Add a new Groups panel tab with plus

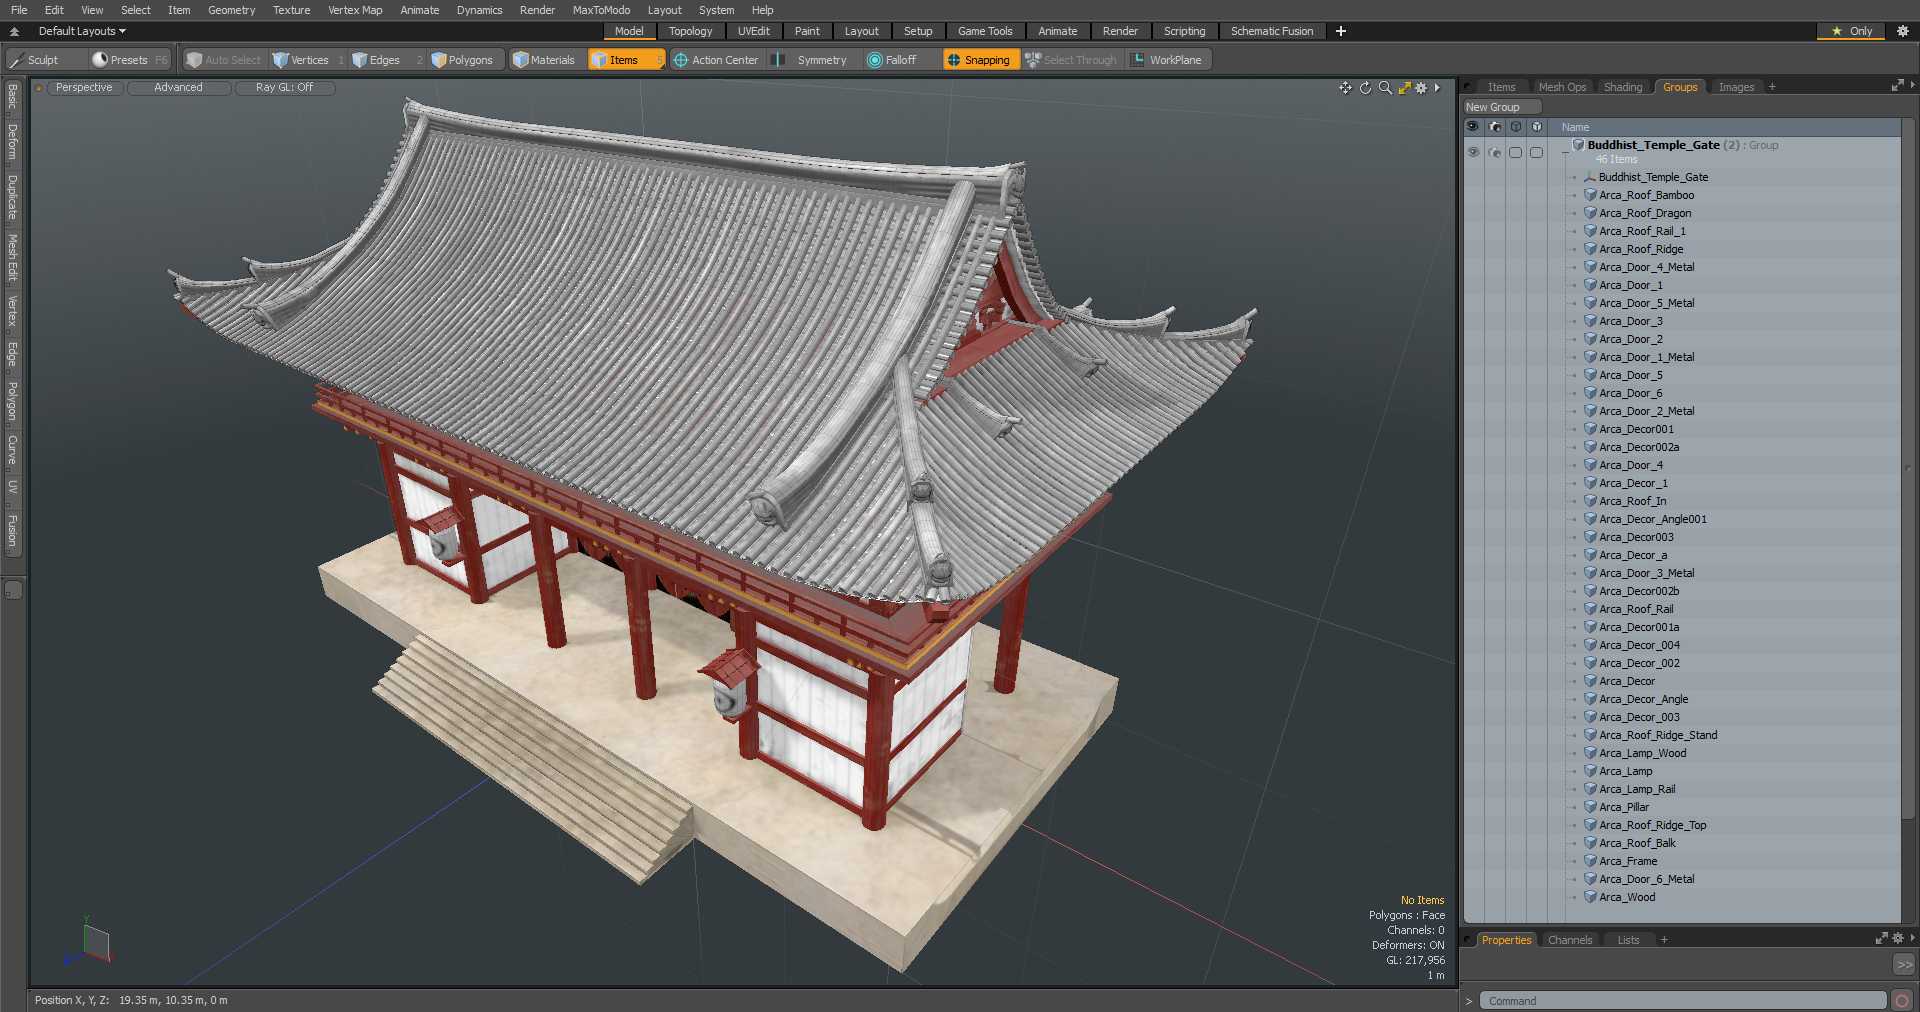(1772, 87)
